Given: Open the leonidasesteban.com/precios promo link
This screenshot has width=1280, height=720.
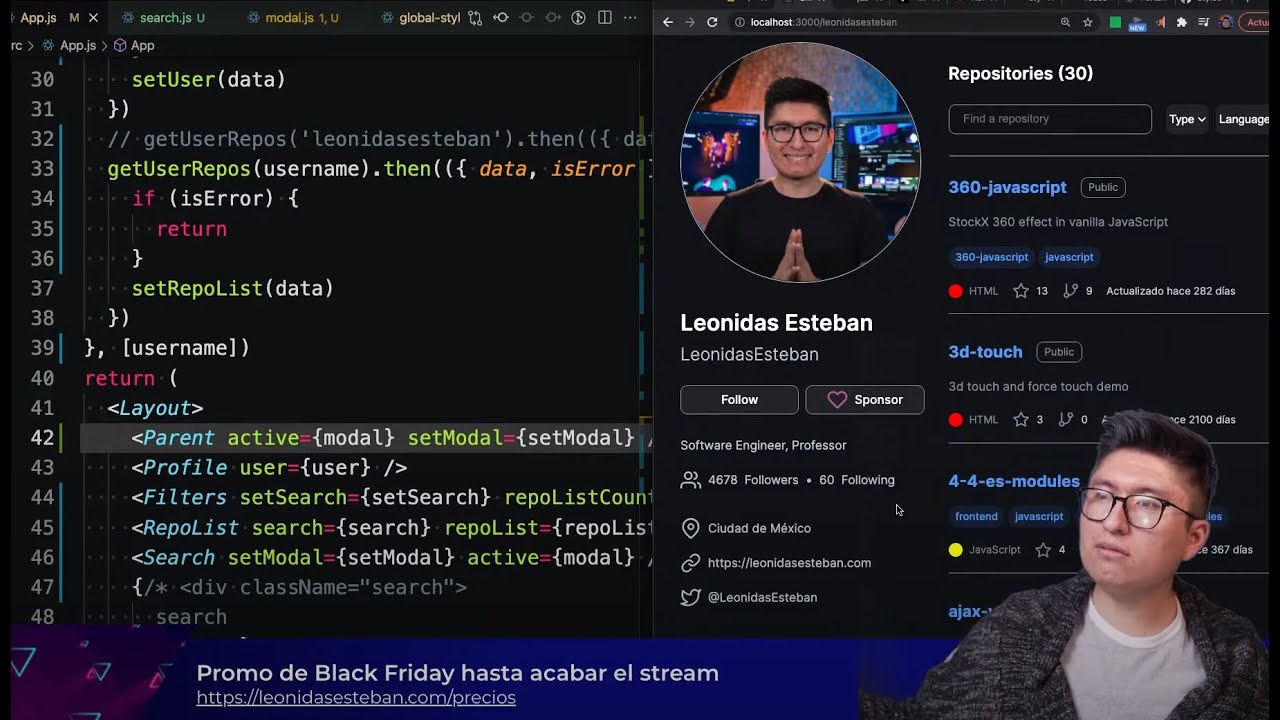Looking at the screenshot, I should (x=356, y=697).
